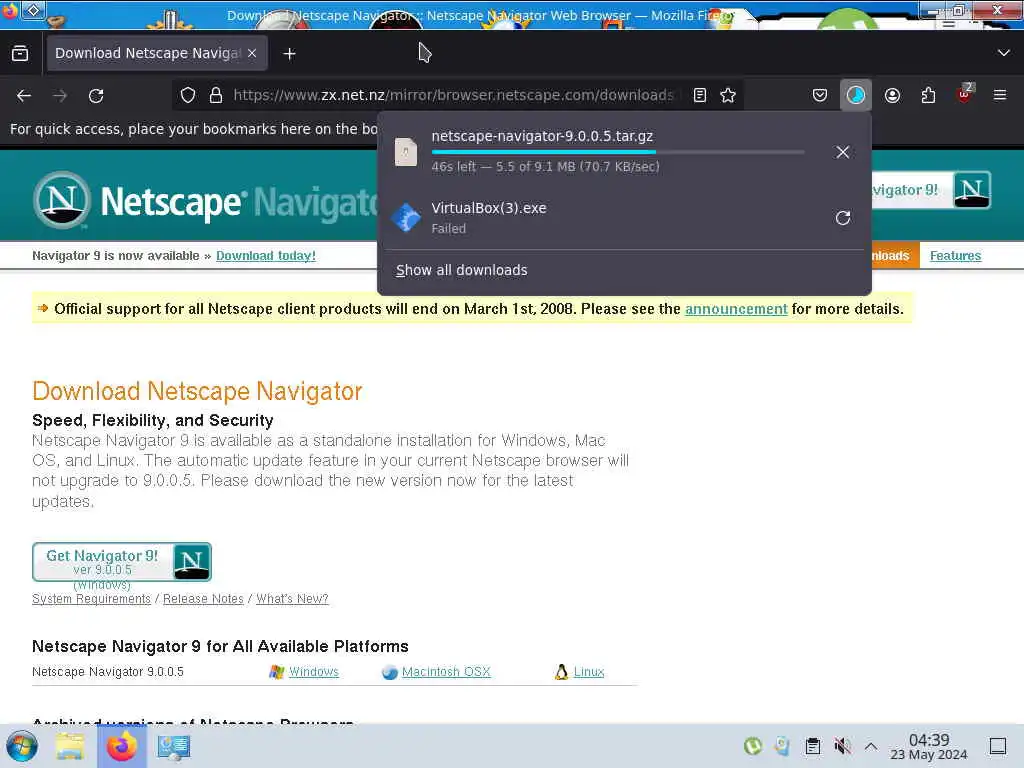
Task: Click the clipboard tray icon
Action: coord(813,746)
